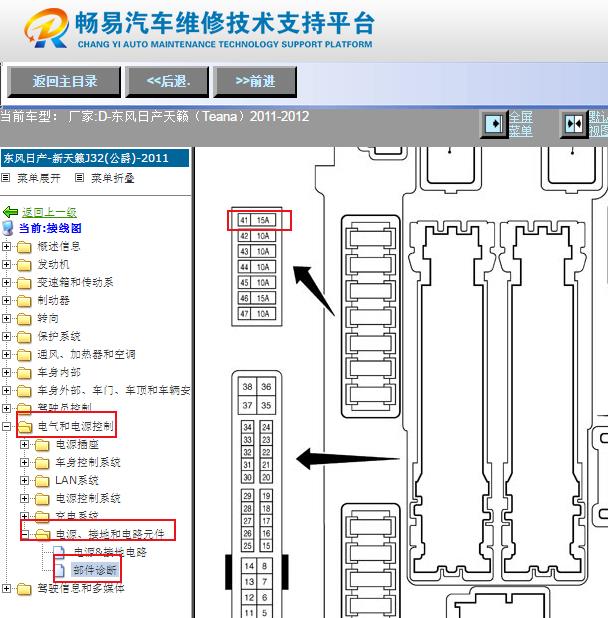This screenshot has width=608, height=618.
Task: Click the >>前进 forward button
Action: 255,82
